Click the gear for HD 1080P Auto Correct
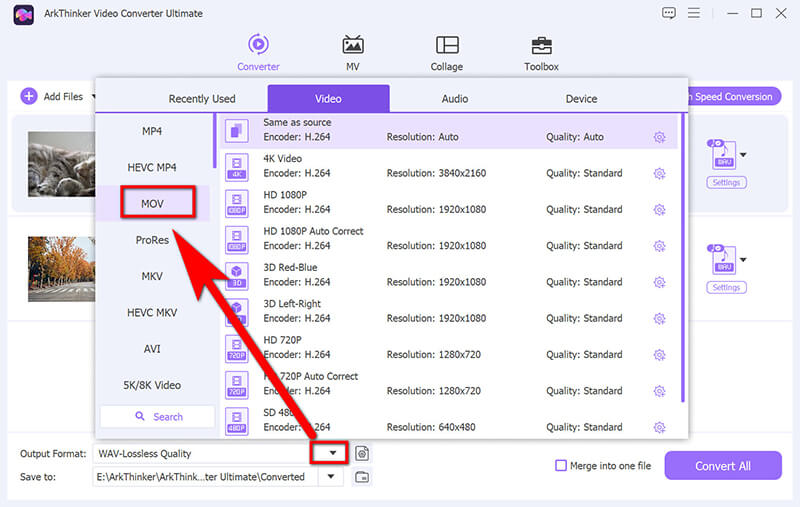The image size is (800, 507). (659, 246)
